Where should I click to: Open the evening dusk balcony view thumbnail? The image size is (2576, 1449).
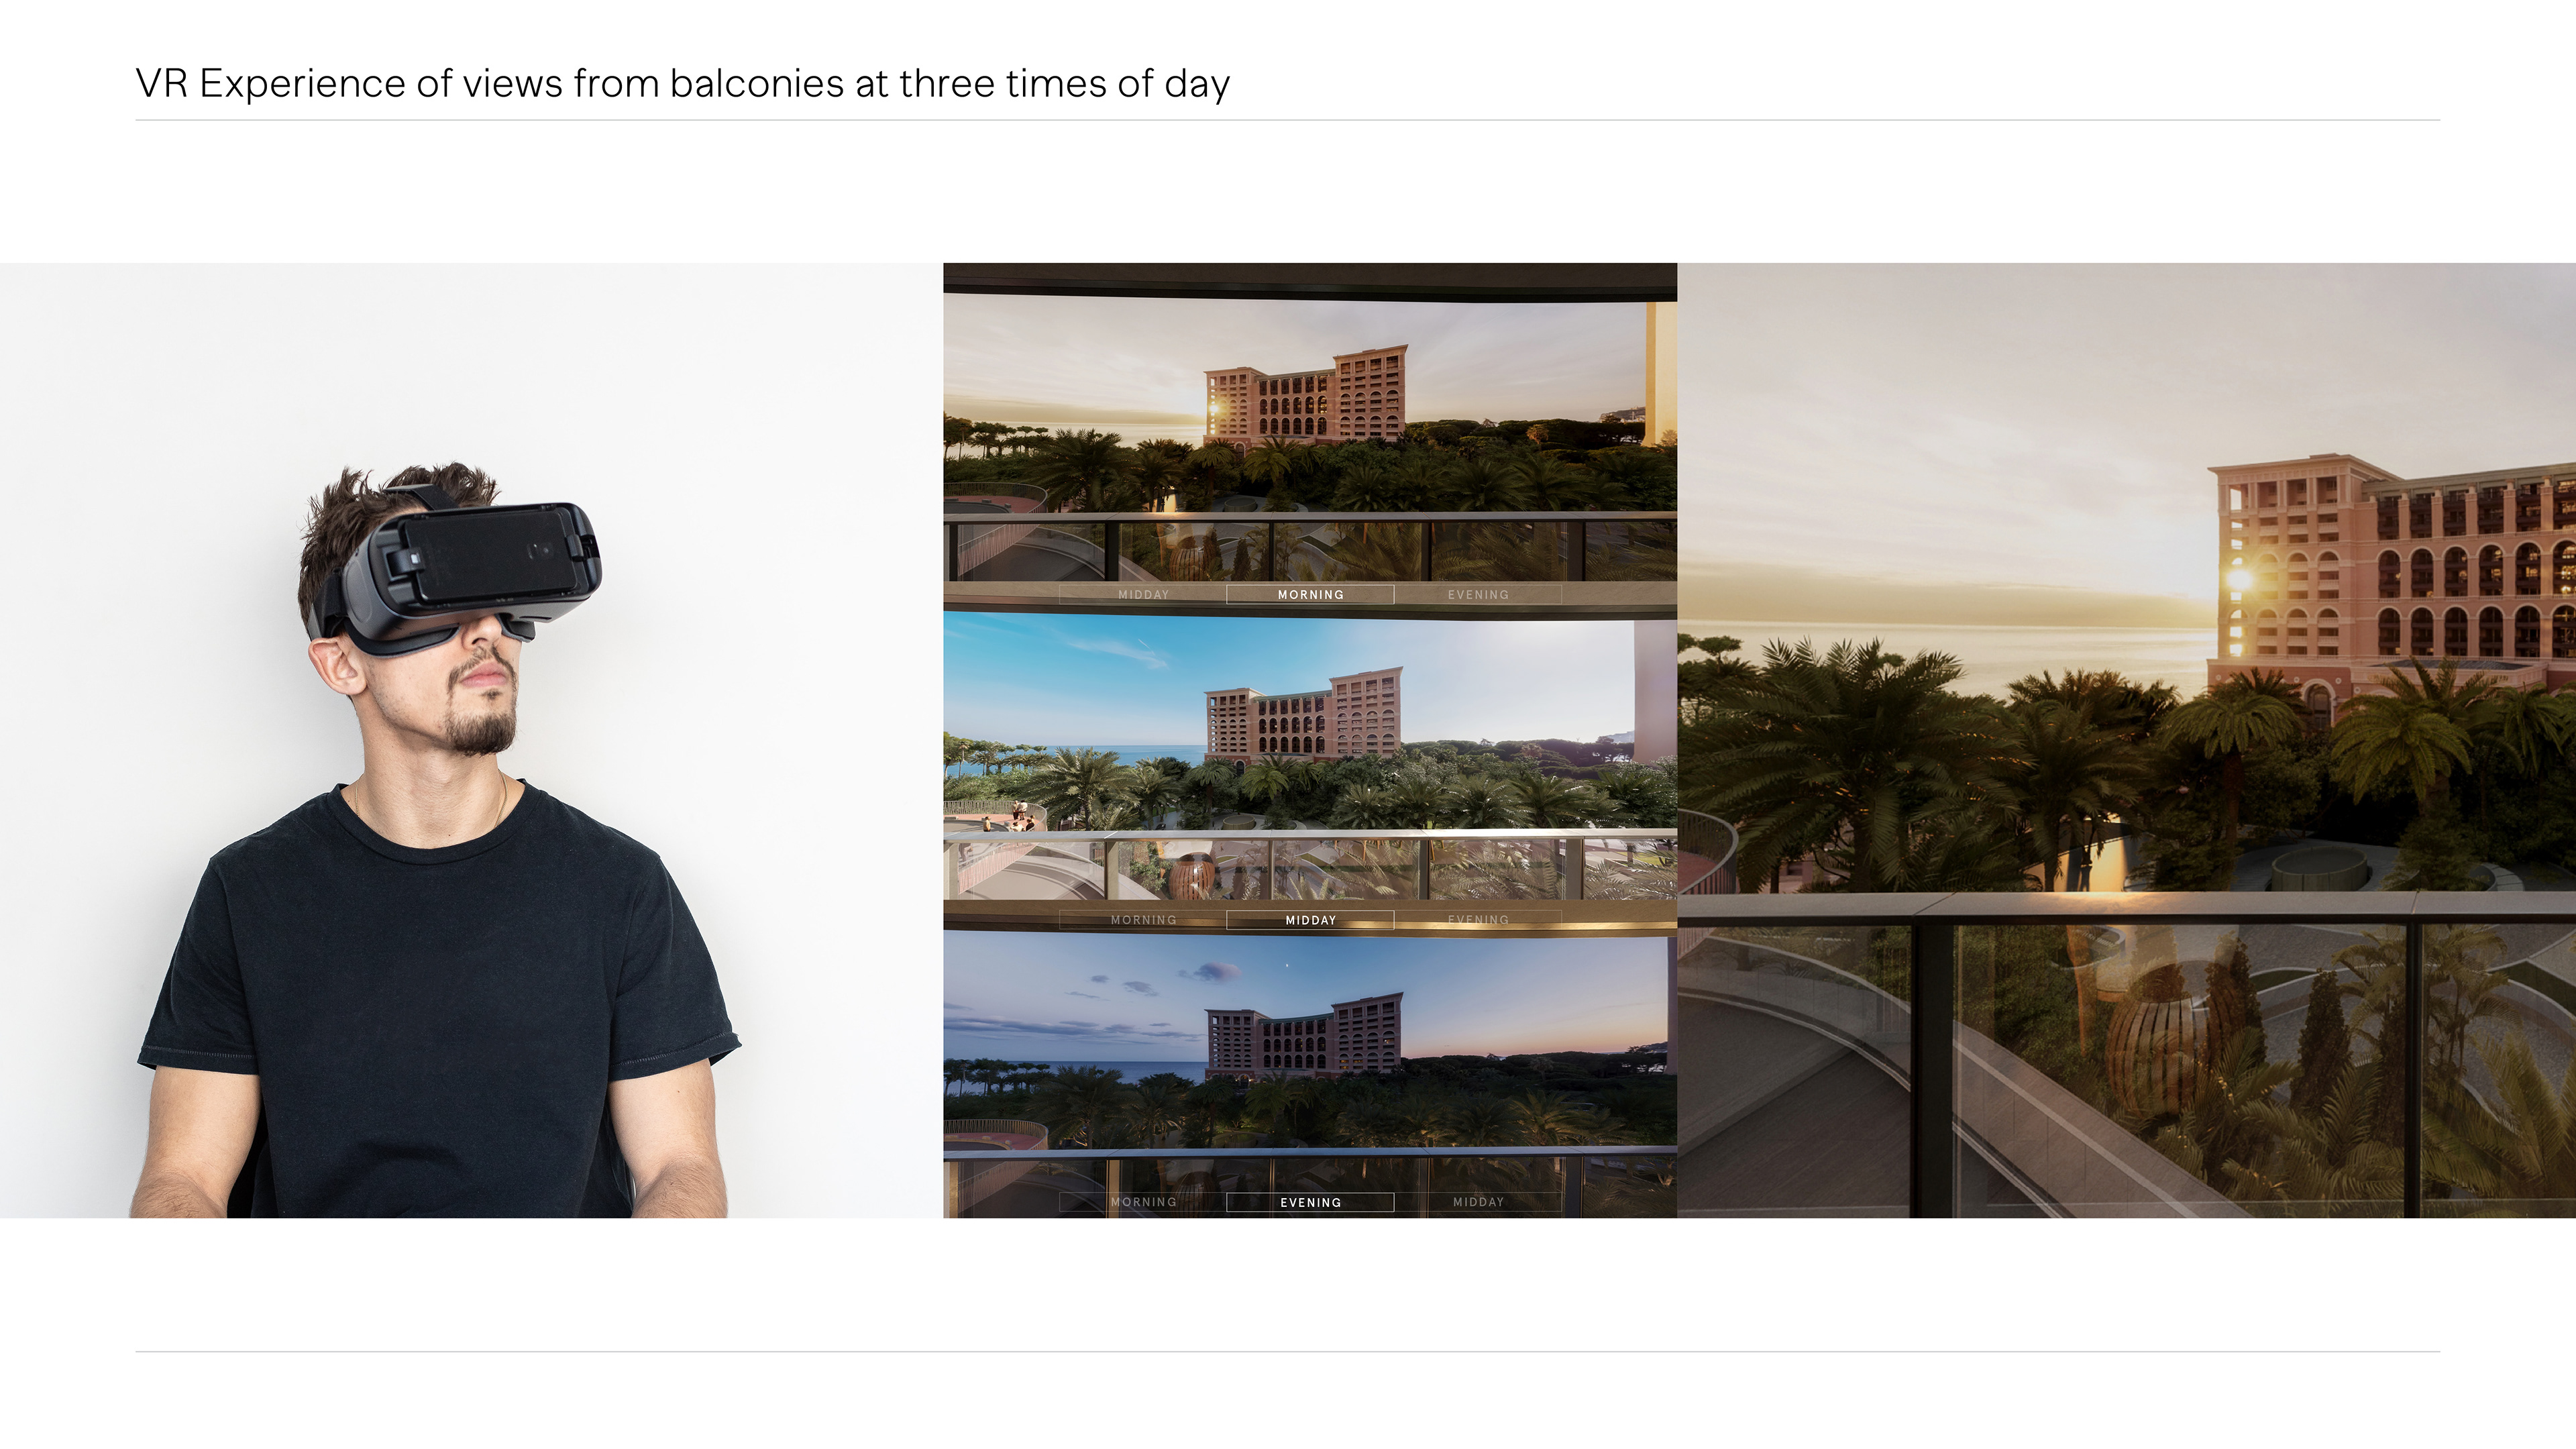[x=1310, y=1075]
